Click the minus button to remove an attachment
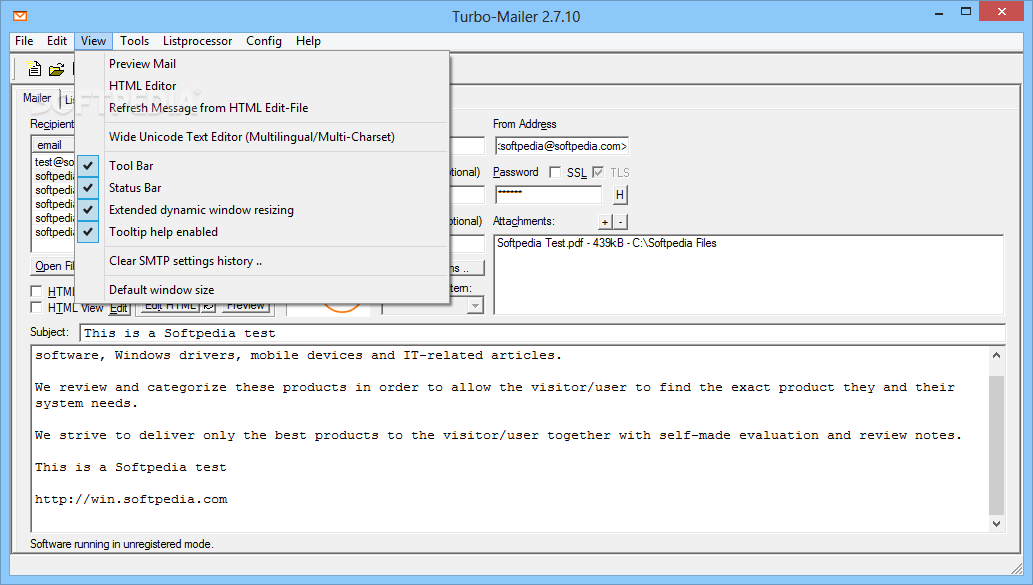 click(620, 222)
